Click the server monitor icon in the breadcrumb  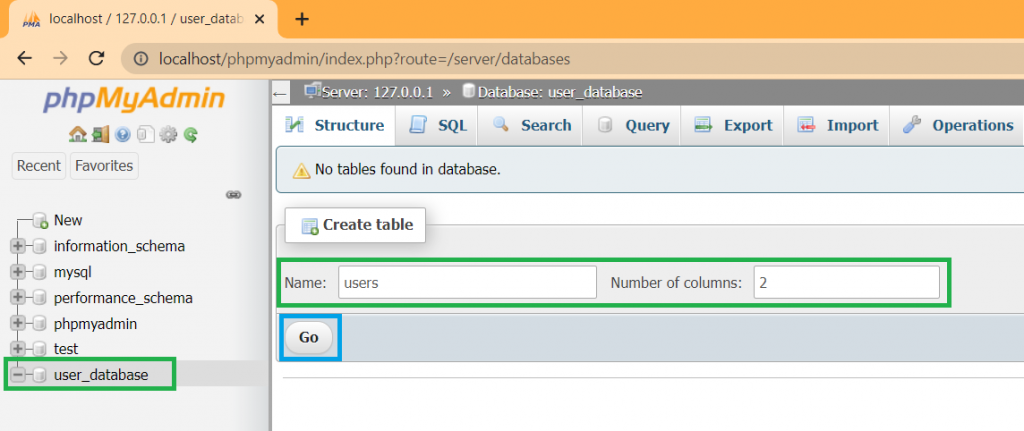click(312, 91)
